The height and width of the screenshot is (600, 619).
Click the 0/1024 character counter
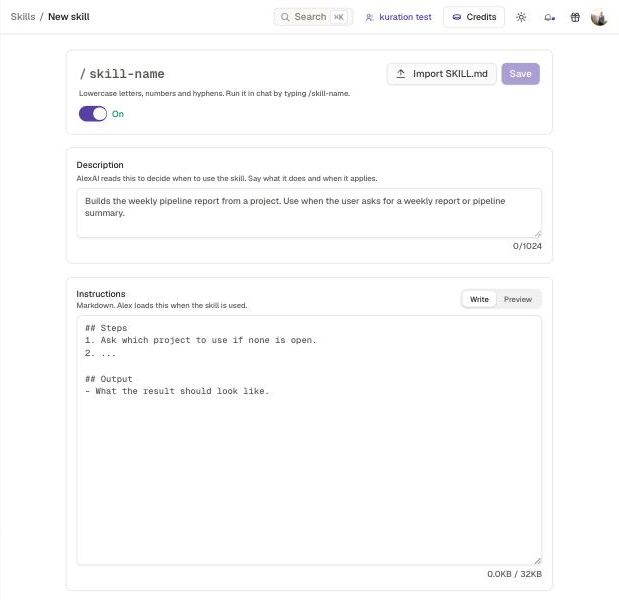click(x=527, y=246)
